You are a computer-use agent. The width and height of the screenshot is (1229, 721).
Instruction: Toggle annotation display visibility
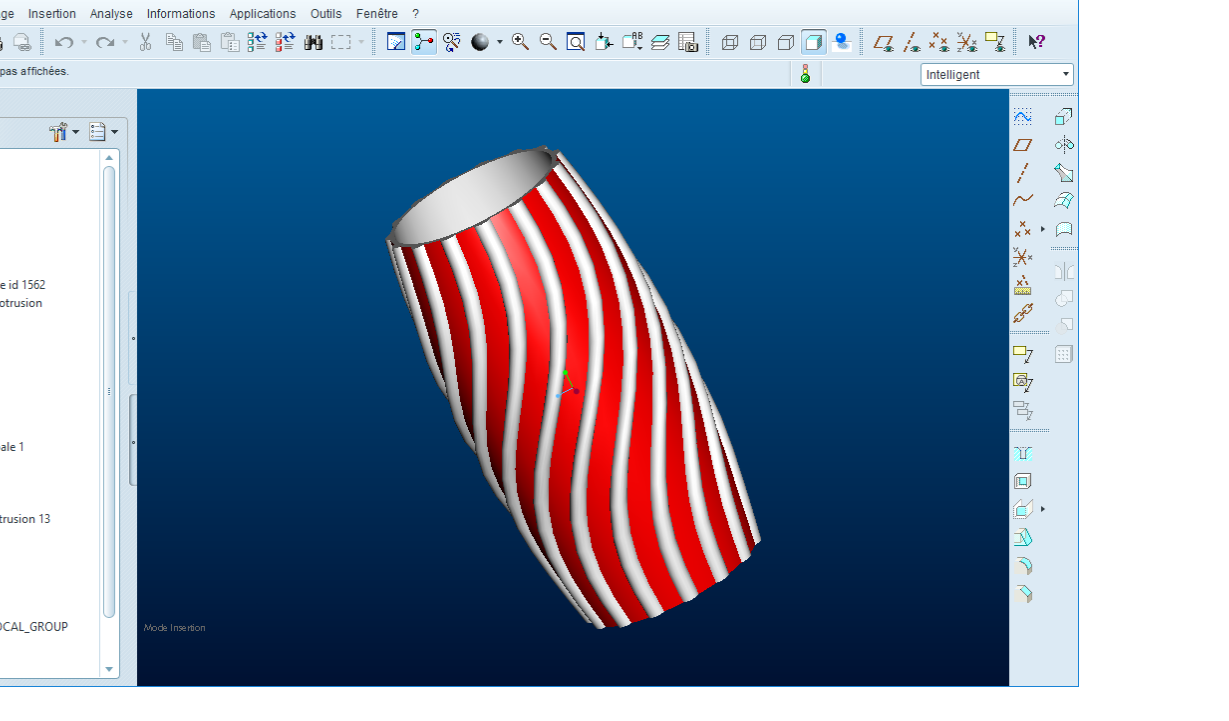coord(995,42)
